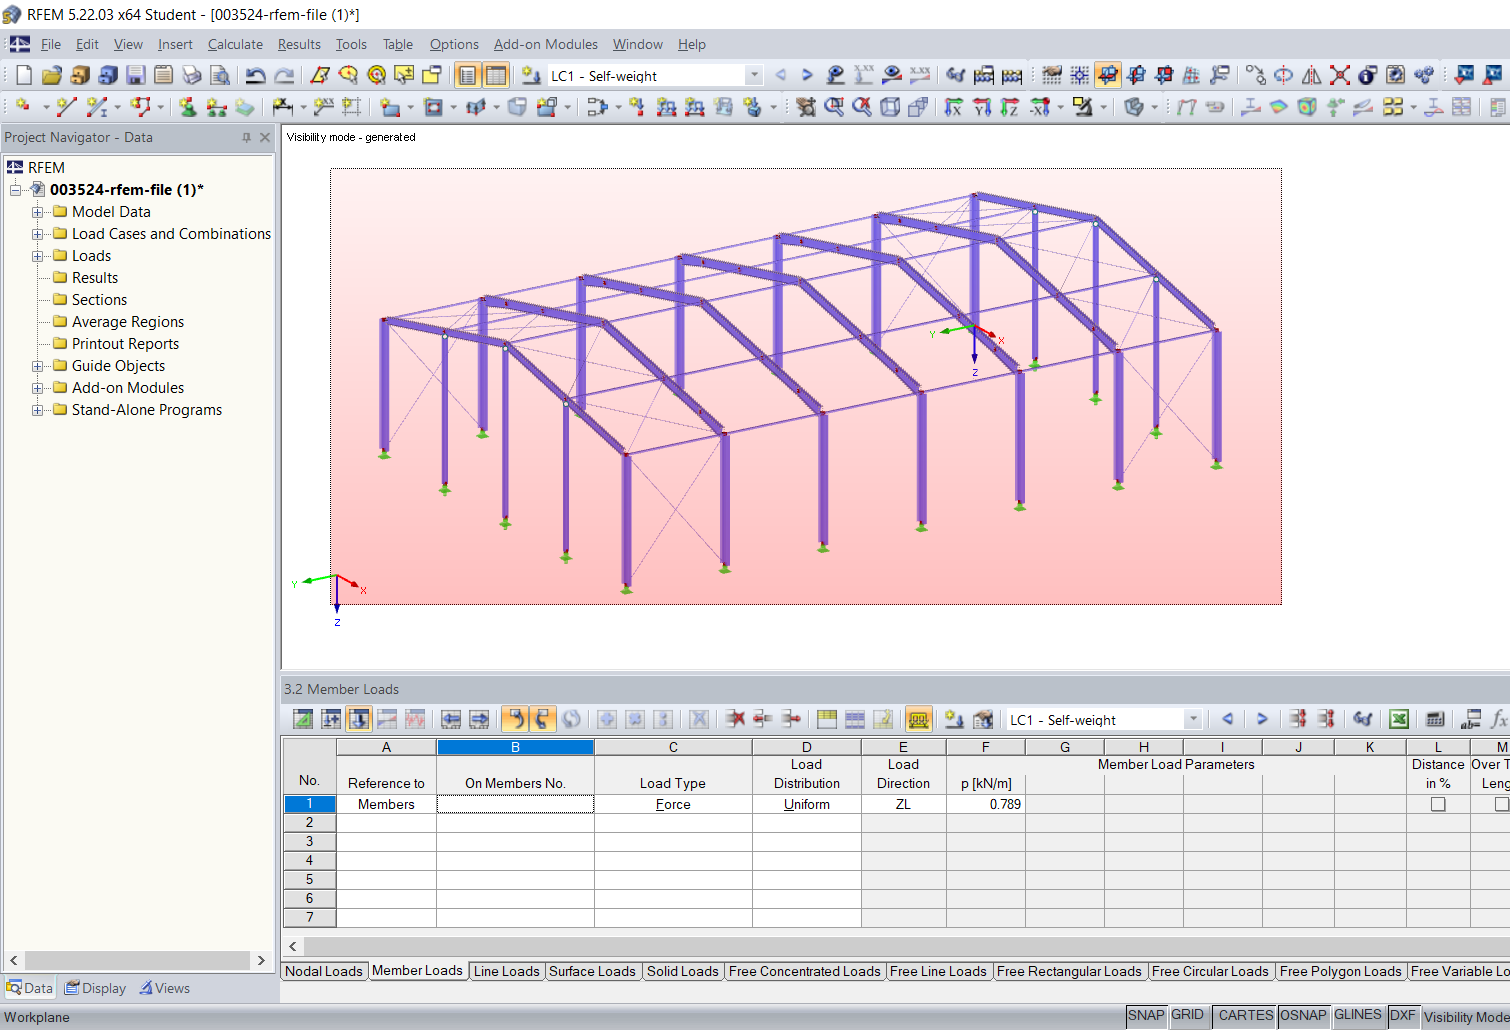Show view in X direction
This screenshot has height=1030, width=1510.
coord(954,106)
